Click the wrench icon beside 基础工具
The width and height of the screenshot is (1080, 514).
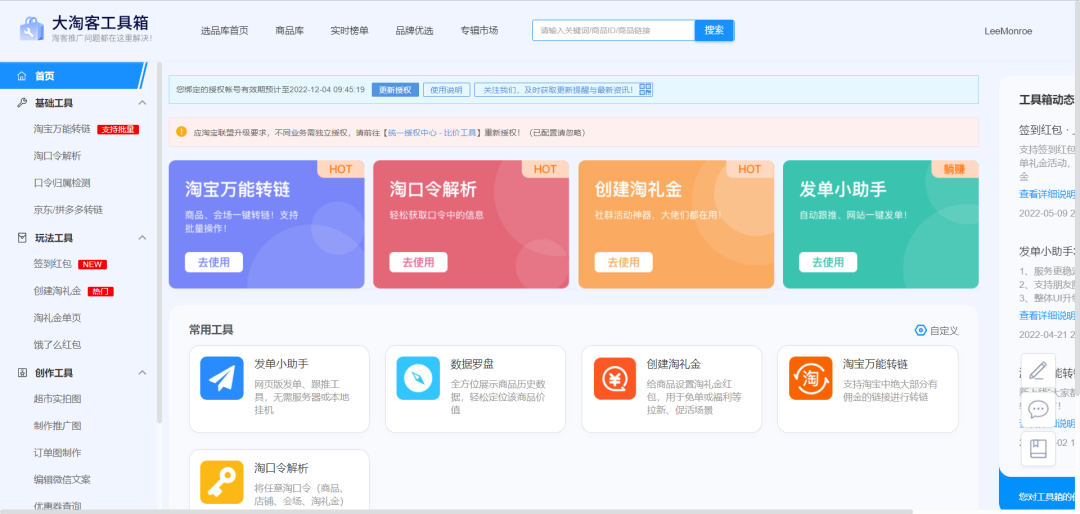[21, 103]
